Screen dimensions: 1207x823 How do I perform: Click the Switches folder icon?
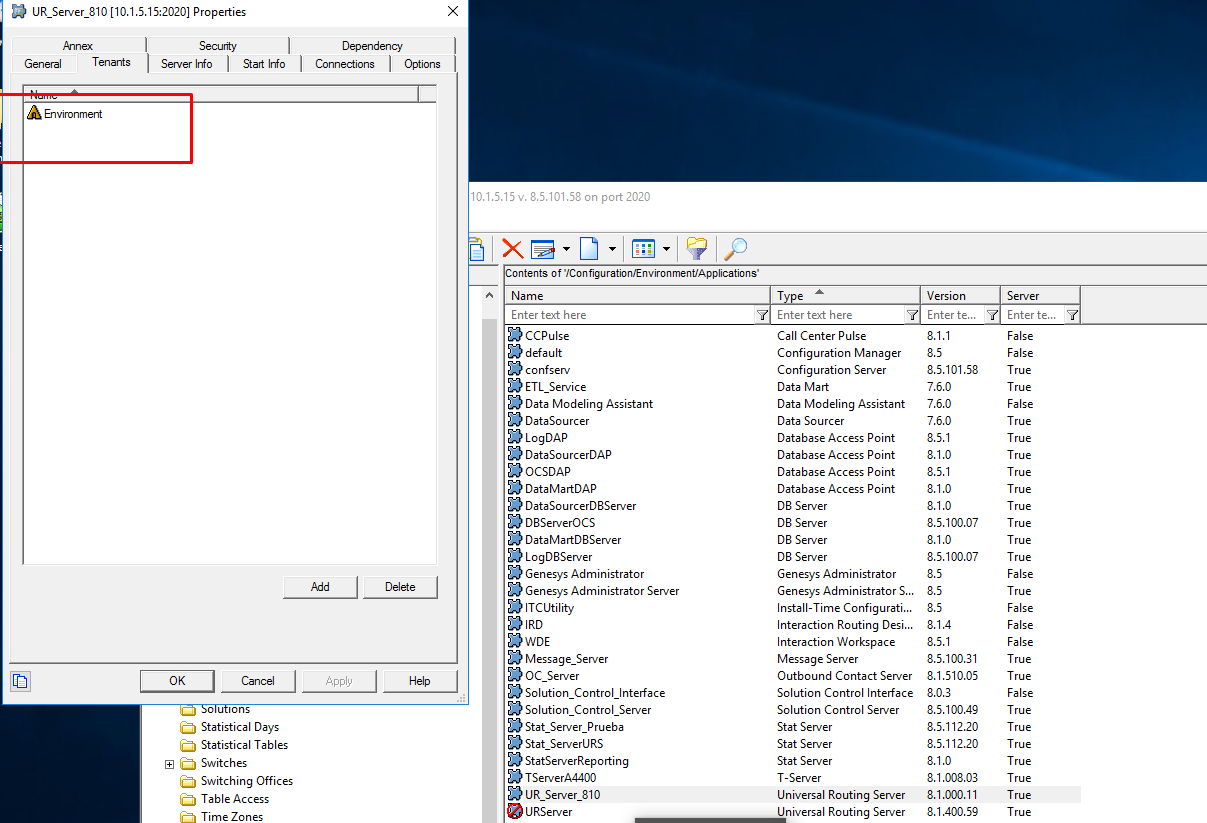188,763
